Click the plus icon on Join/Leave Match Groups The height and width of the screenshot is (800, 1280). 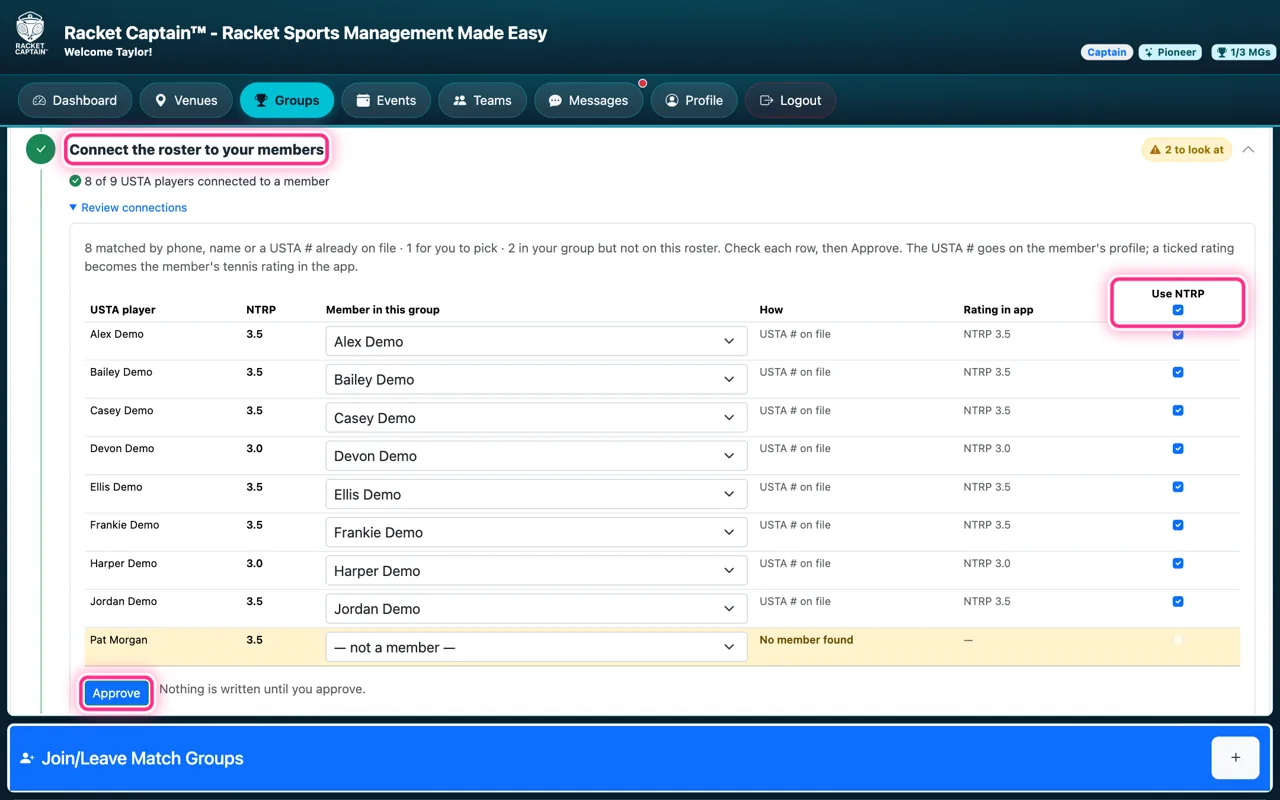tap(1235, 758)
